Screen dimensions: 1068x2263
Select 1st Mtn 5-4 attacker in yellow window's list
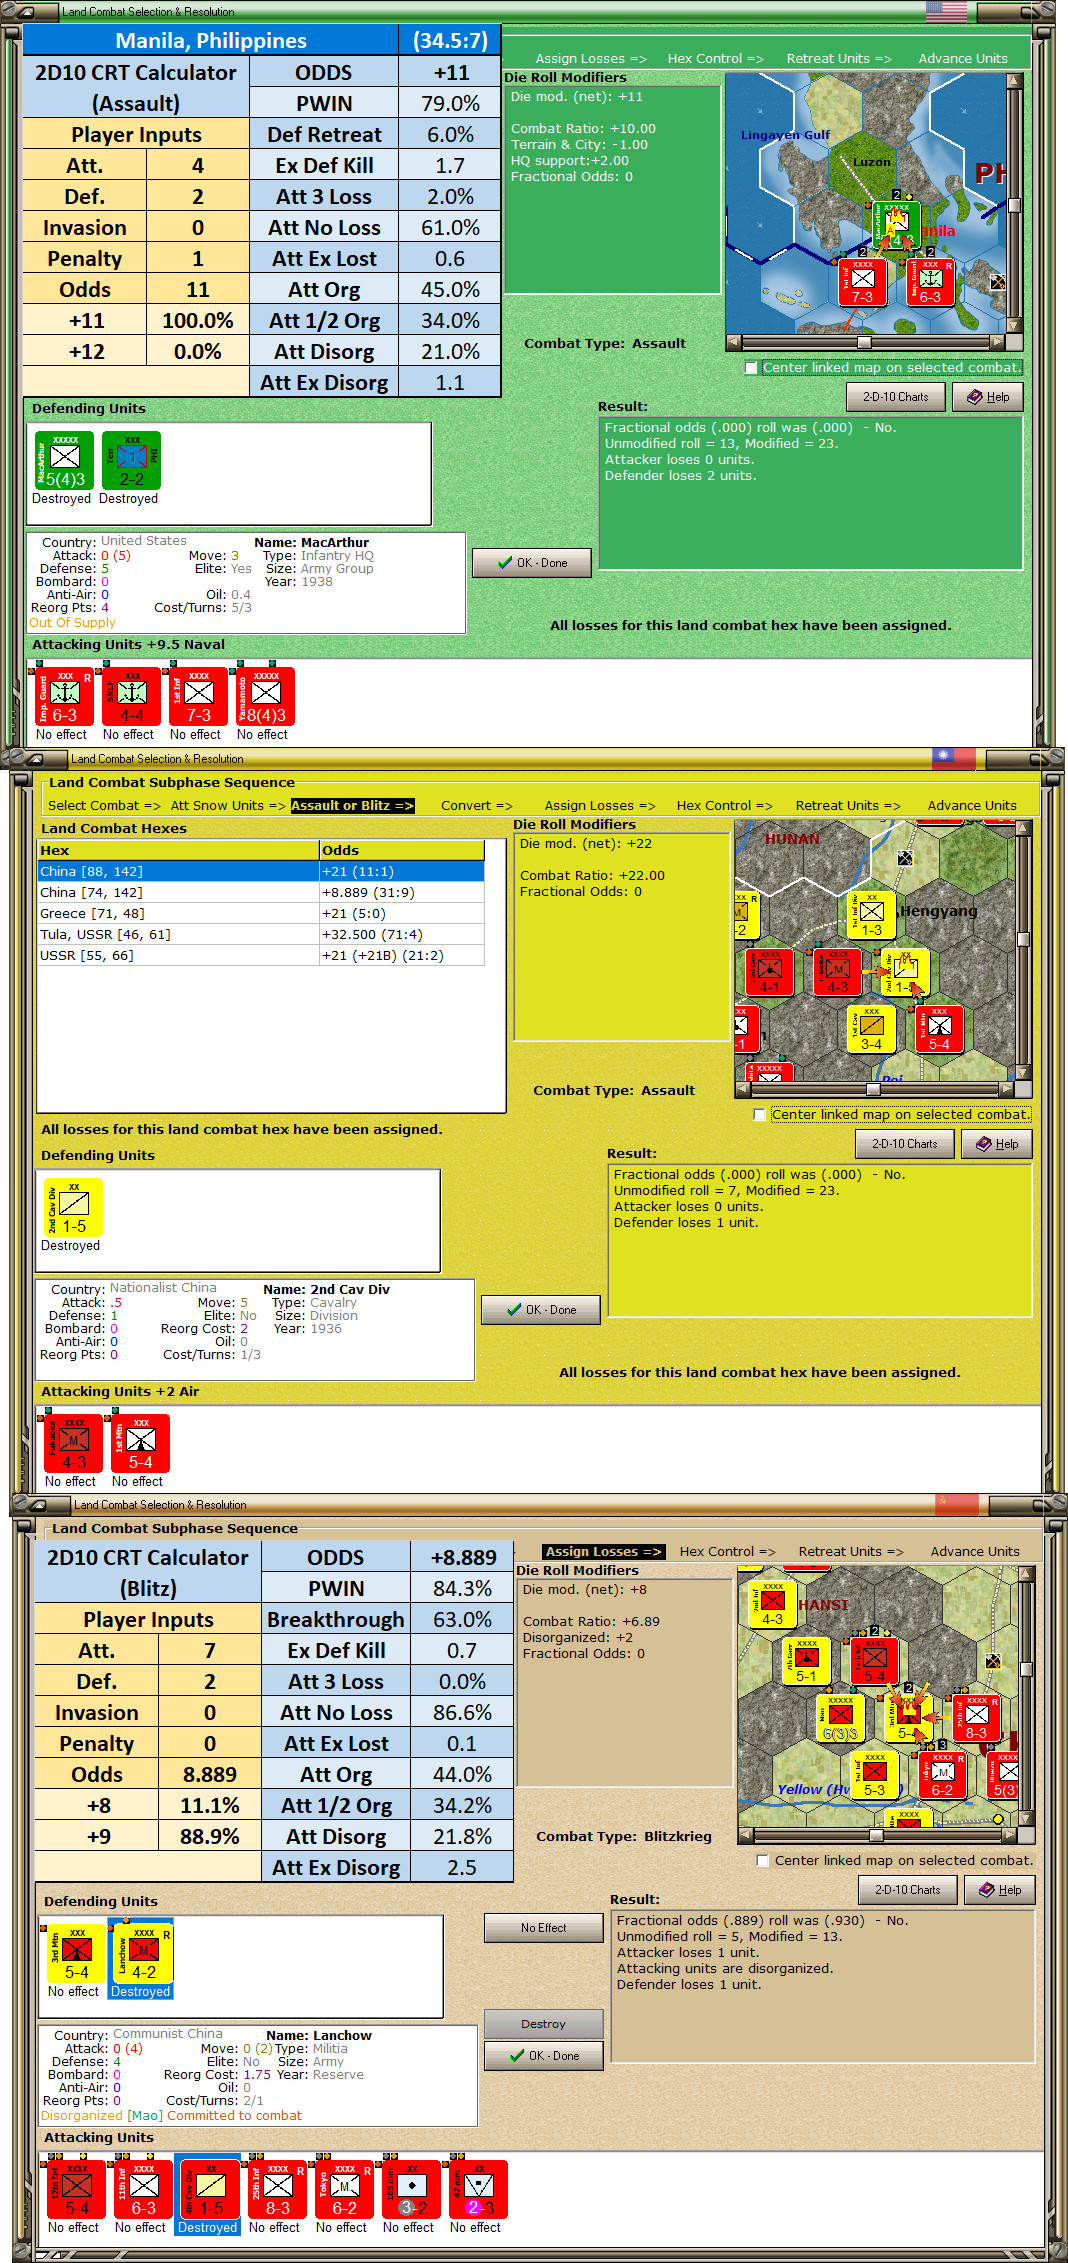[140, 1443]
